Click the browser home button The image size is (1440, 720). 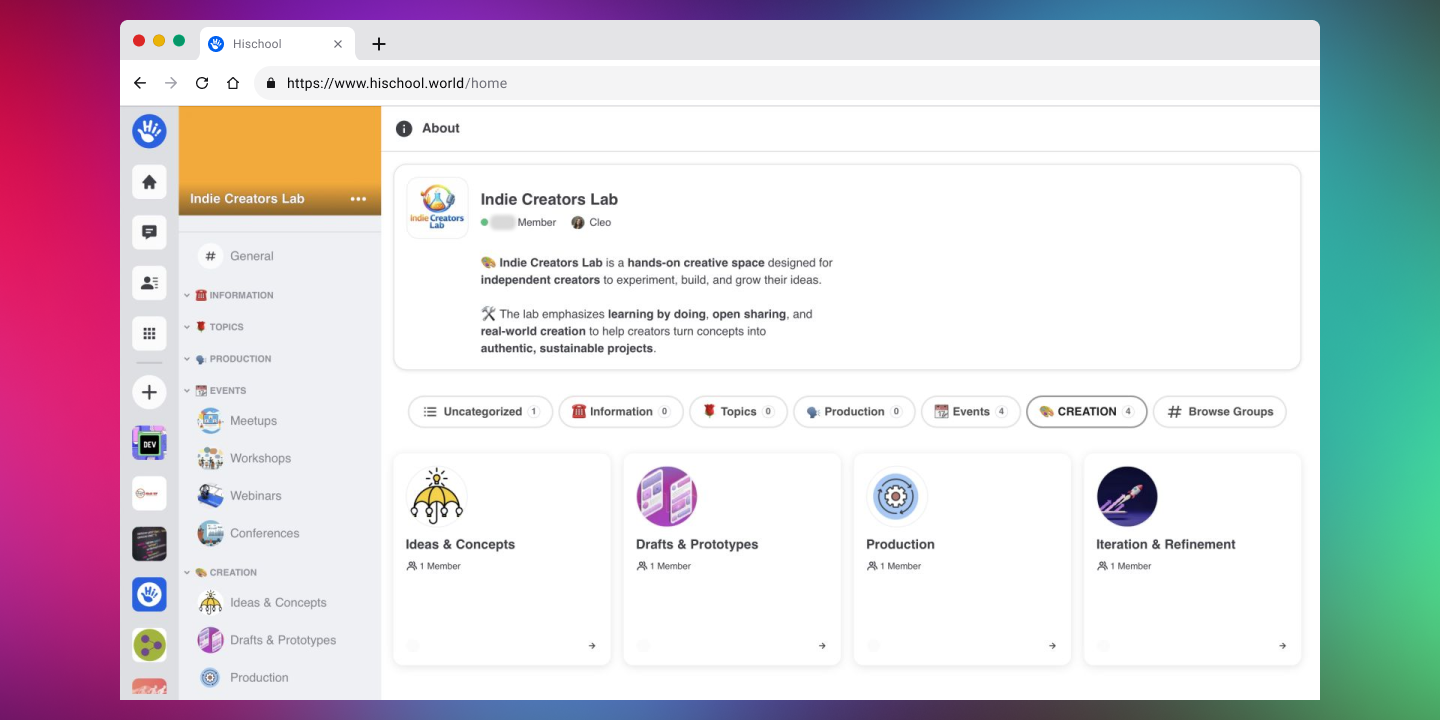[x=233, y=84]
